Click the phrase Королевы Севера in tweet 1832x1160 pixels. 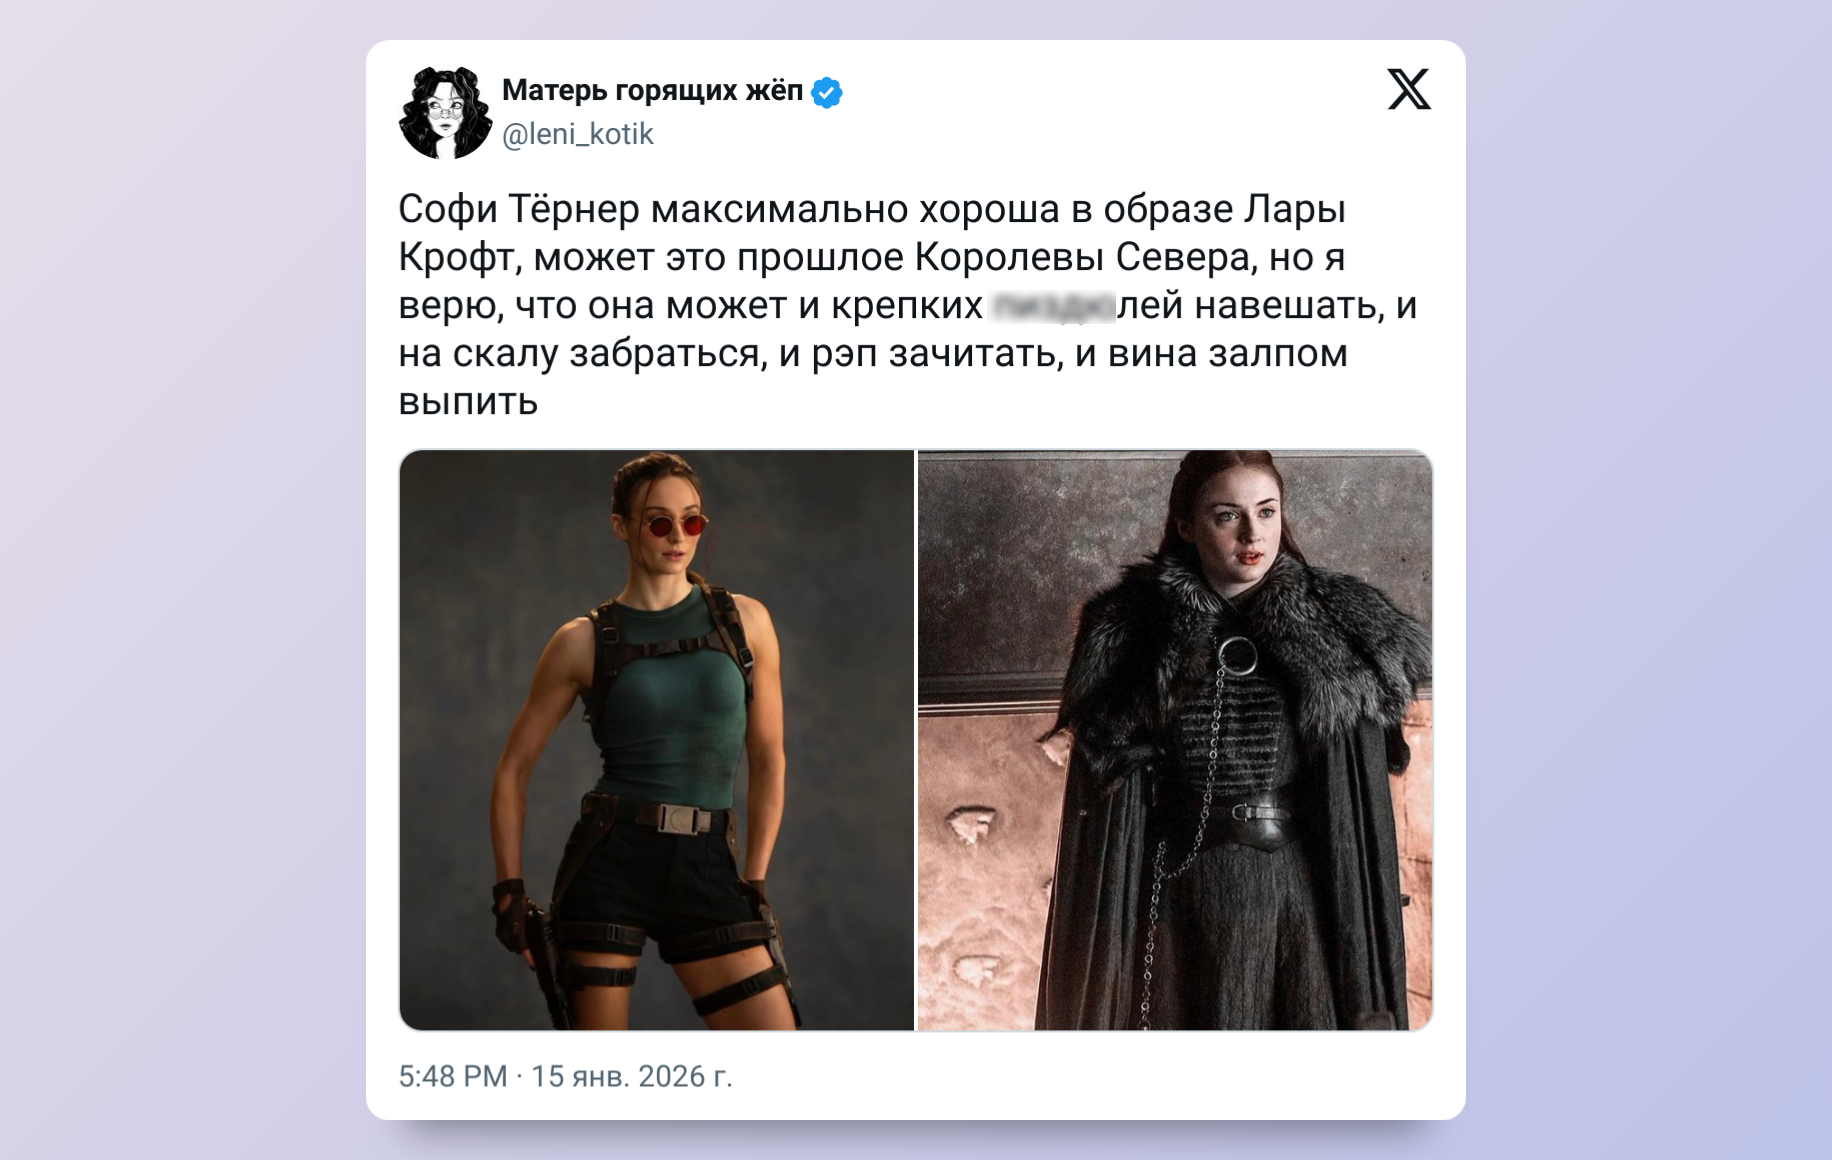click(1083, 258)
